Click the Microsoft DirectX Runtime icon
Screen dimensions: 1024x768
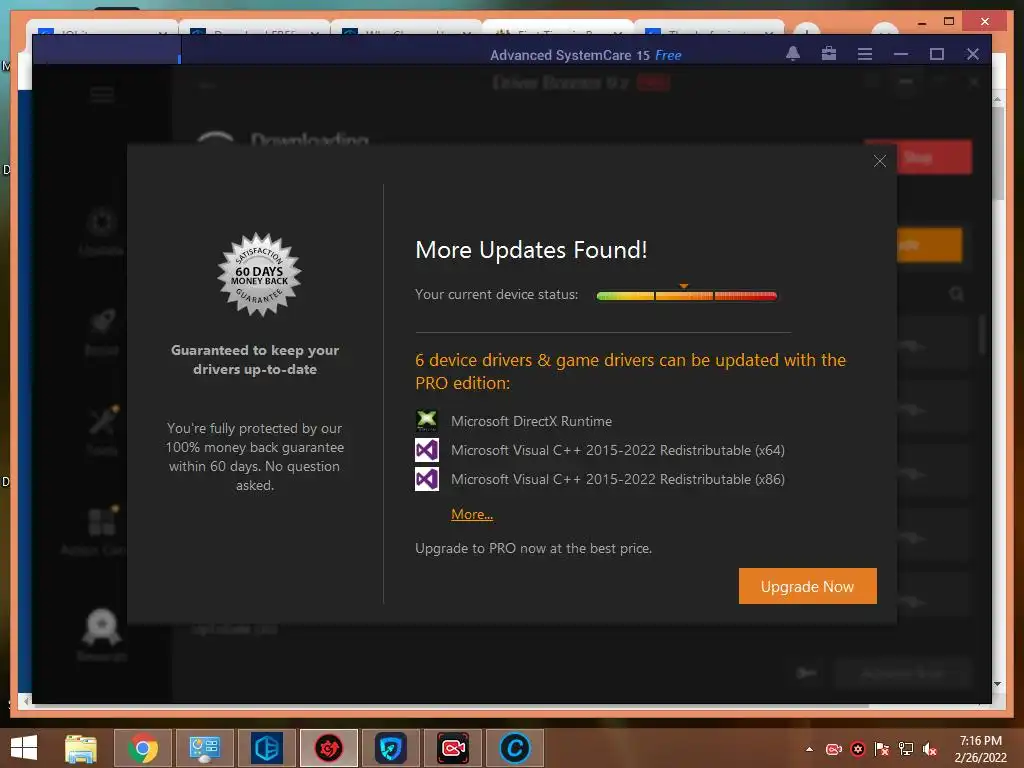[427, 421]
